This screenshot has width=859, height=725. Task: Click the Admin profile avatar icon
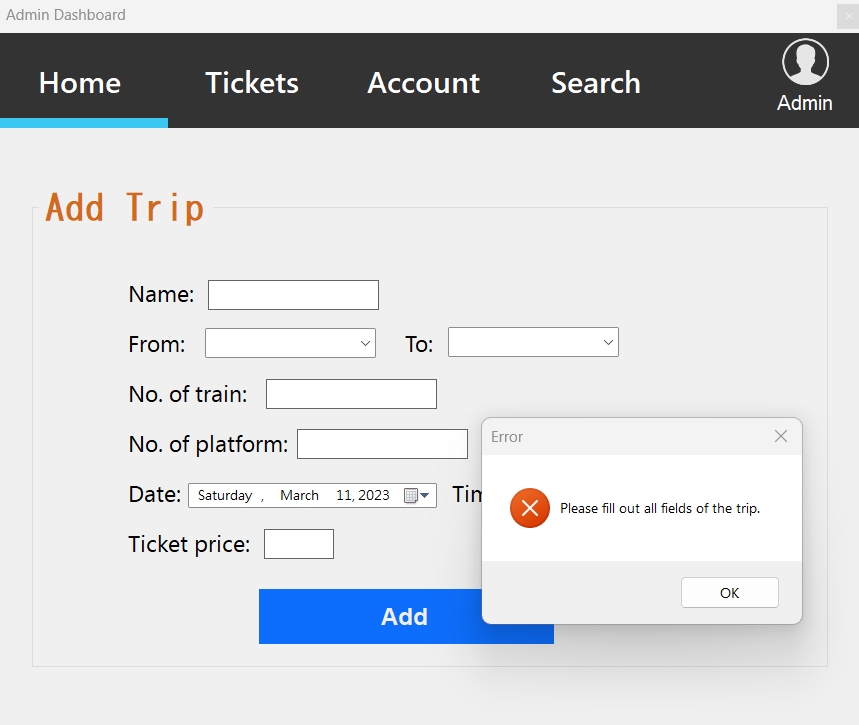pyautogui.click(x=805, y=62)
